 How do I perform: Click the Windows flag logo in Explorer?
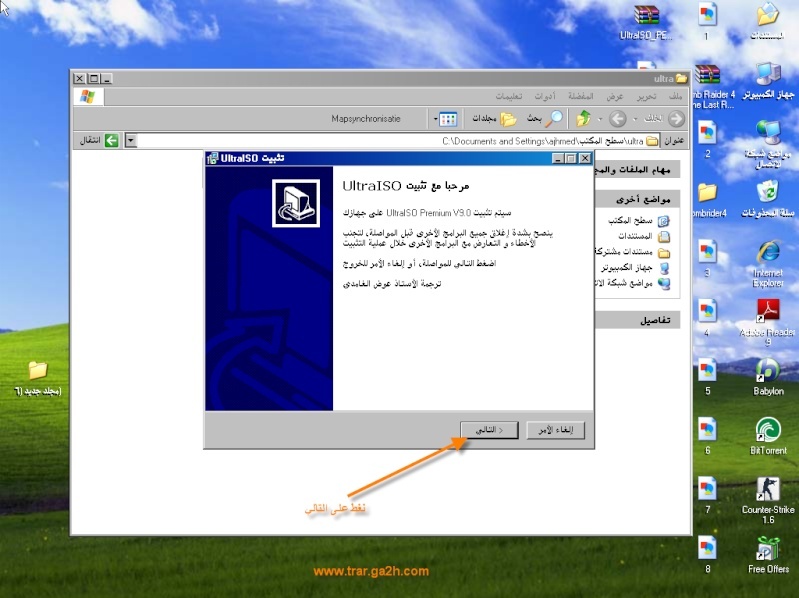point(88,96)
